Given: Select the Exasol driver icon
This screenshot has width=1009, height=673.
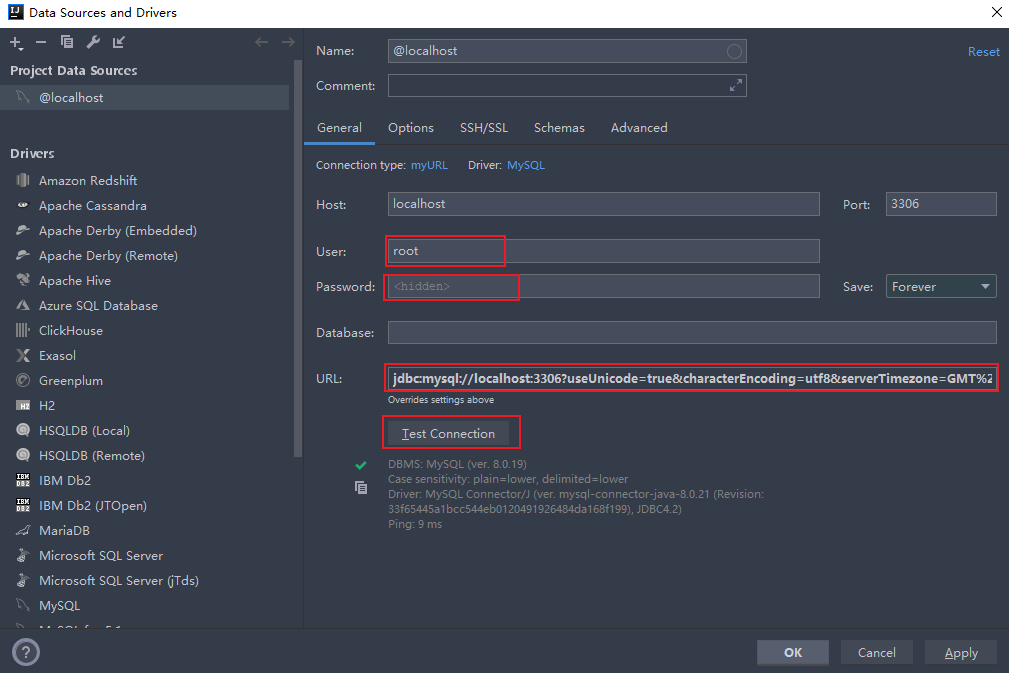Looking at the screenshot, I should (x=23, y=355).
